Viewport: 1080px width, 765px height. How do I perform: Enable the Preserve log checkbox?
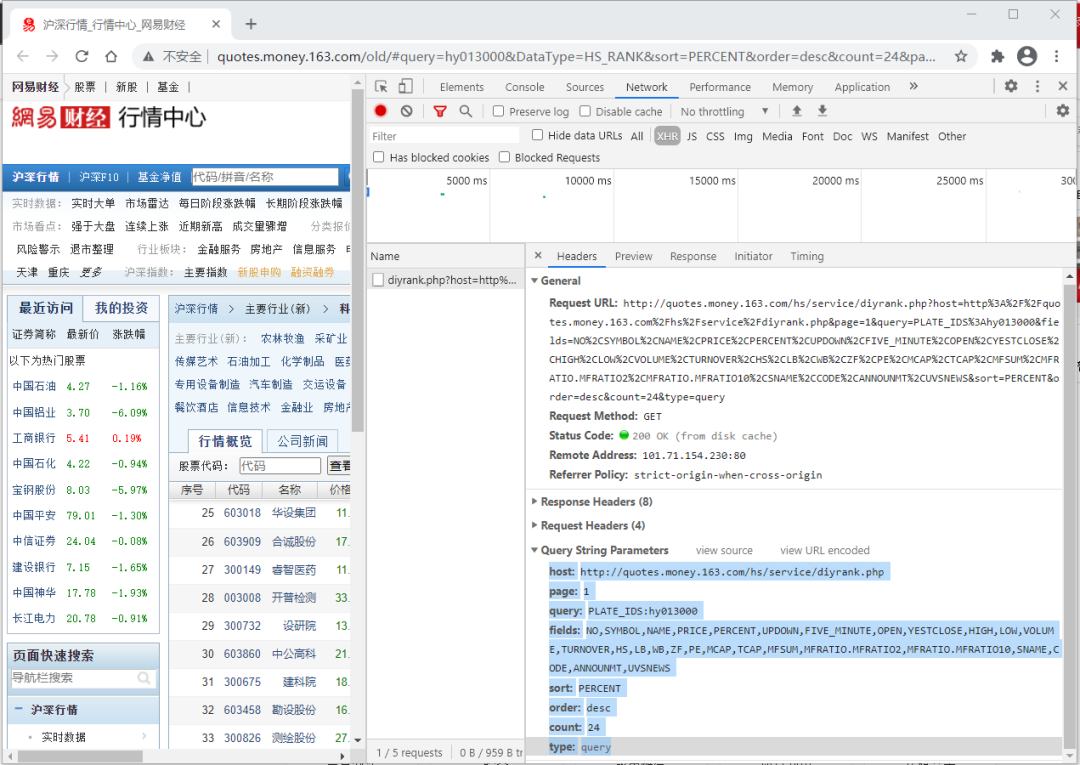[499, 111]
